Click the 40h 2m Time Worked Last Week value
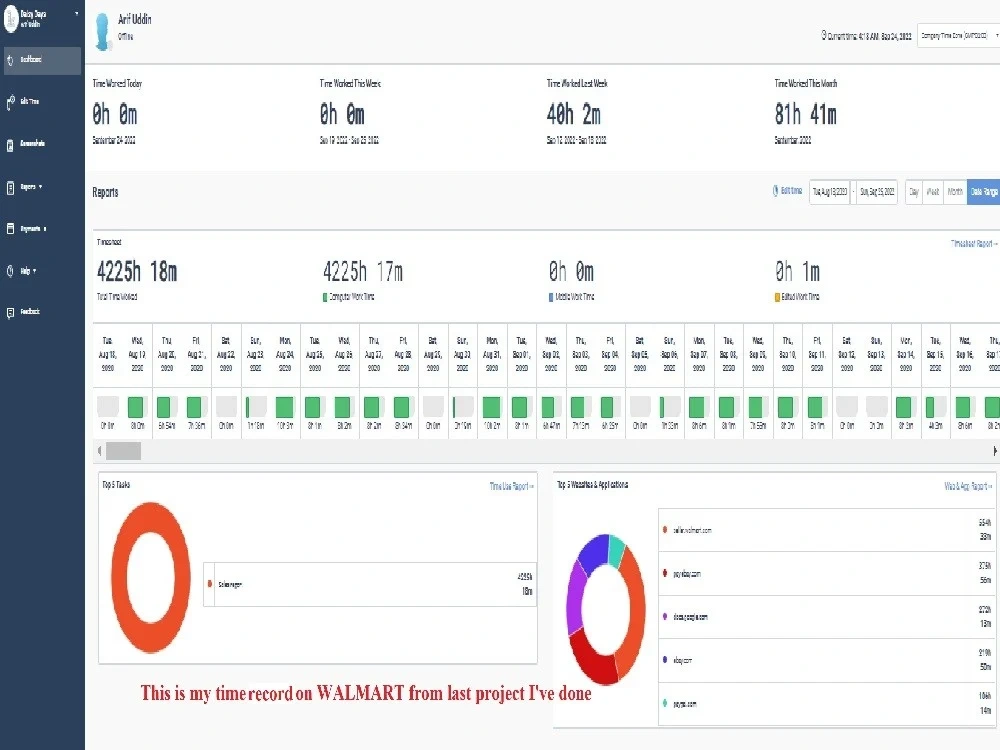The width and height of the screenshot is (1000, 750). (x=573, y=115)
